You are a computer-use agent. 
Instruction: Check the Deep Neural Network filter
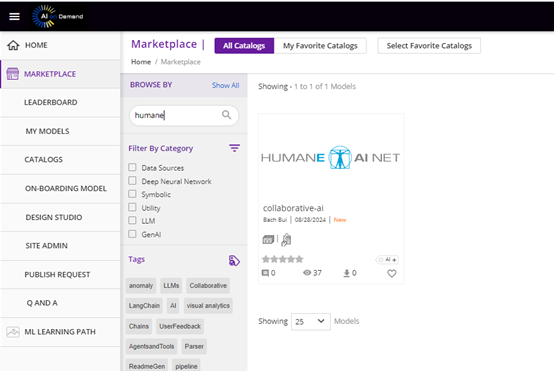pyautogui.click(x=132, y=181)
